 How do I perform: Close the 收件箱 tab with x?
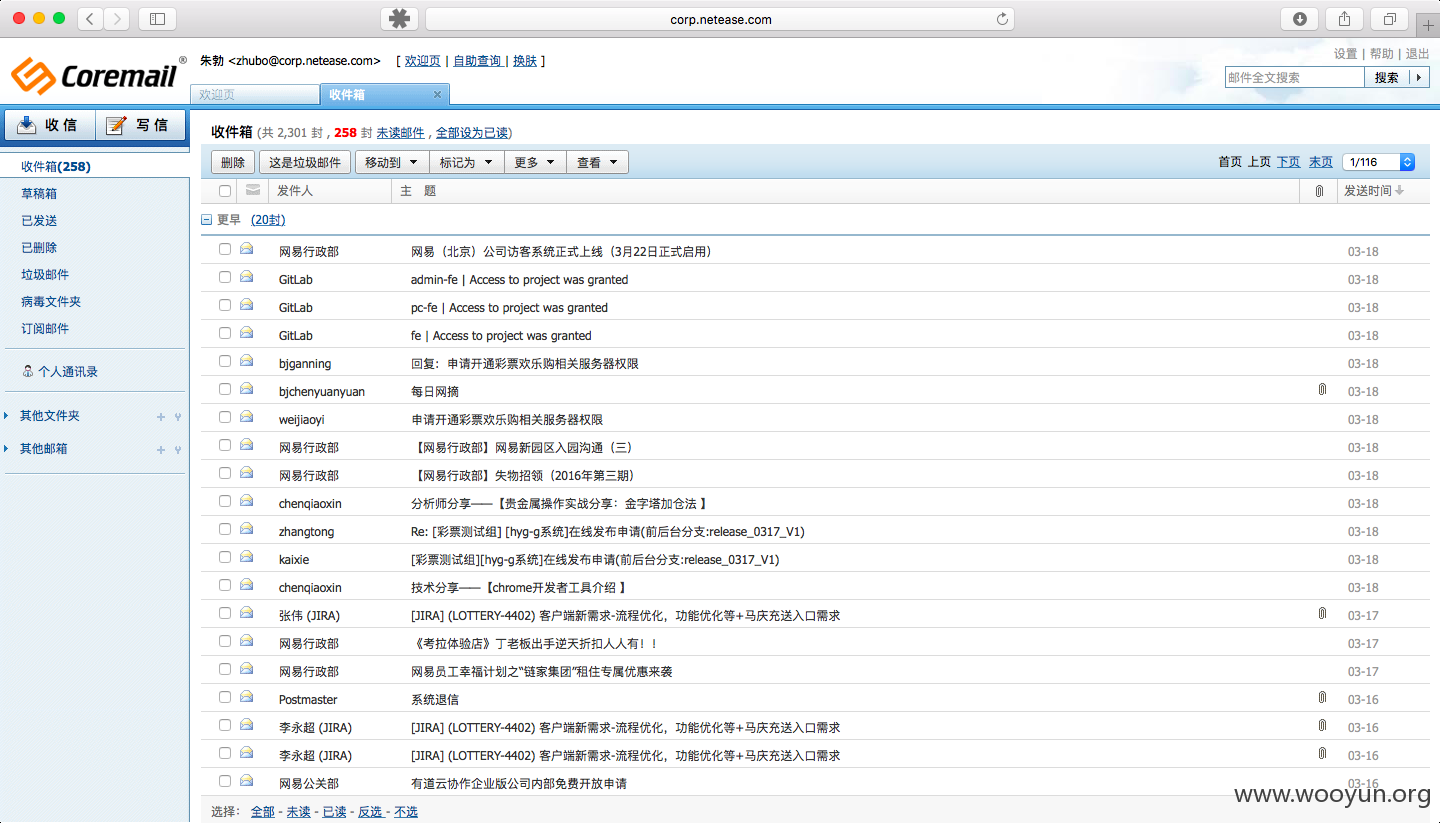click(437, 94)
